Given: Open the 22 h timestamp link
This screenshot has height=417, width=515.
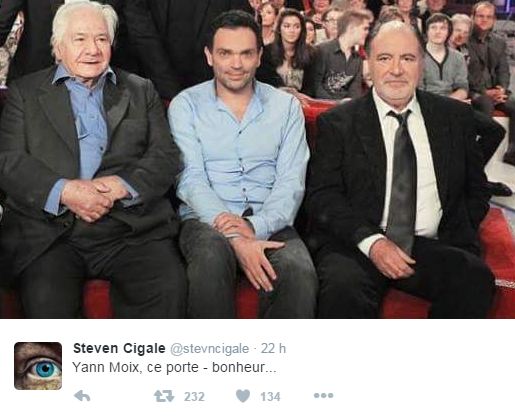Looking at the screenshot, I should pos(273,348).
